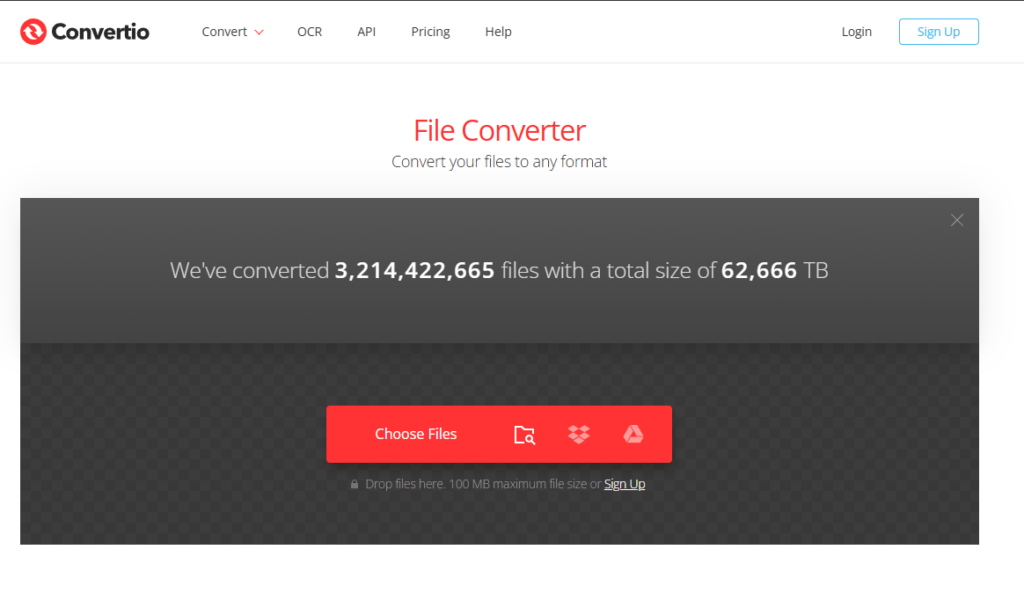Image resolution: width=1024 pixels, height=608 pixels.
Task: Click the lock icon beside drop text
Action: [x=354, y=484]
